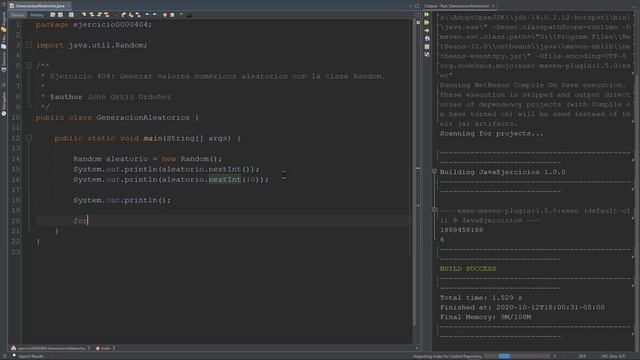
Task: Collapse the exec-maven-plugin output fold
Action: pos(434,210)
